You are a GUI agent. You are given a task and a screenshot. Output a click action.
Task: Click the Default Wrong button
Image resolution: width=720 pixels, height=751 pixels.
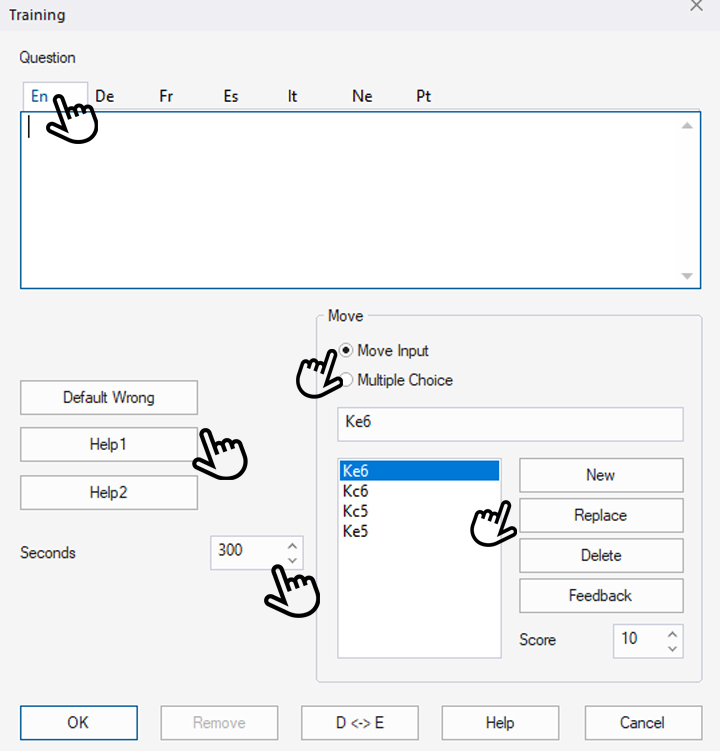coord(109,397)
